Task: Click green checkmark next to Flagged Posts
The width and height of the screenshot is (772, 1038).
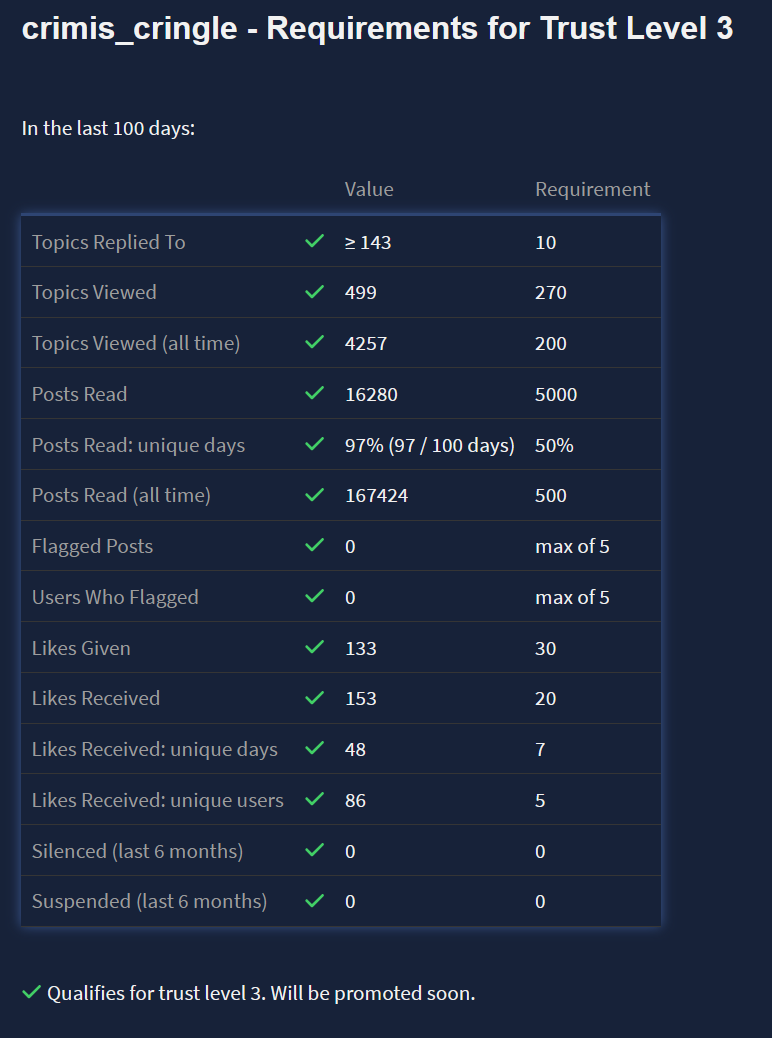Action: [315, 546]
